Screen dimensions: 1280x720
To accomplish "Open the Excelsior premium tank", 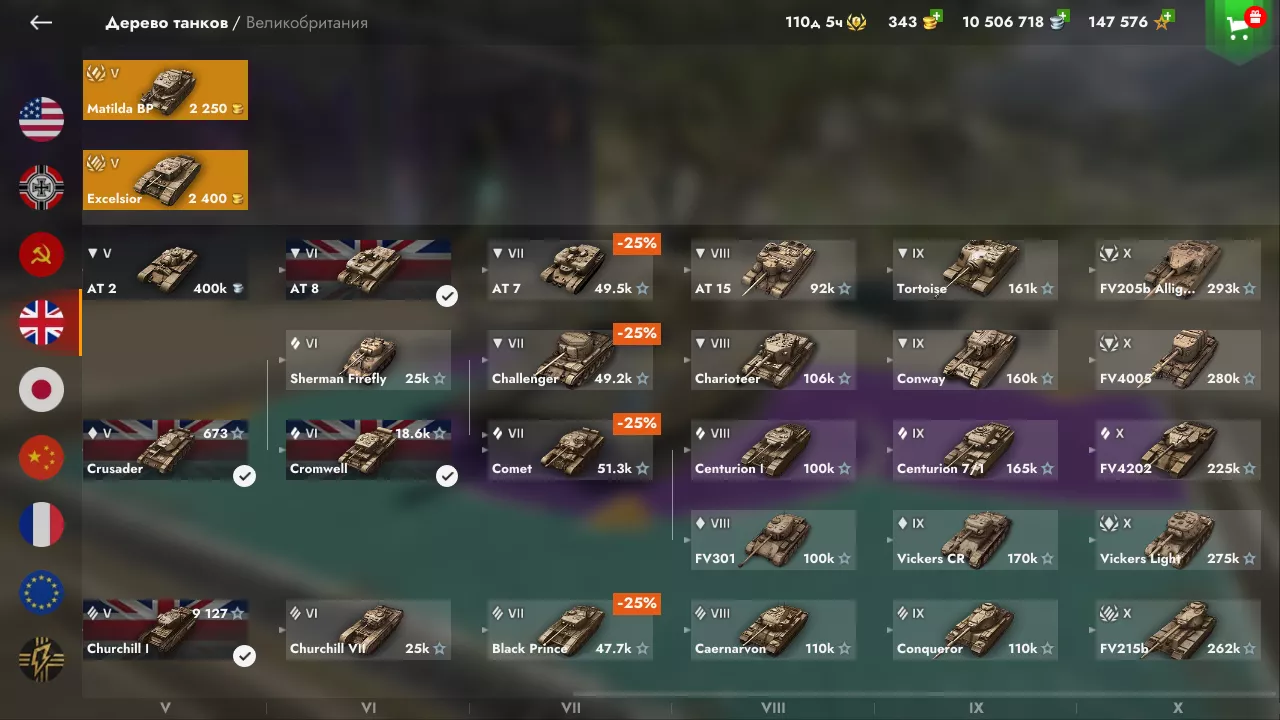I will tap(165, 180).
